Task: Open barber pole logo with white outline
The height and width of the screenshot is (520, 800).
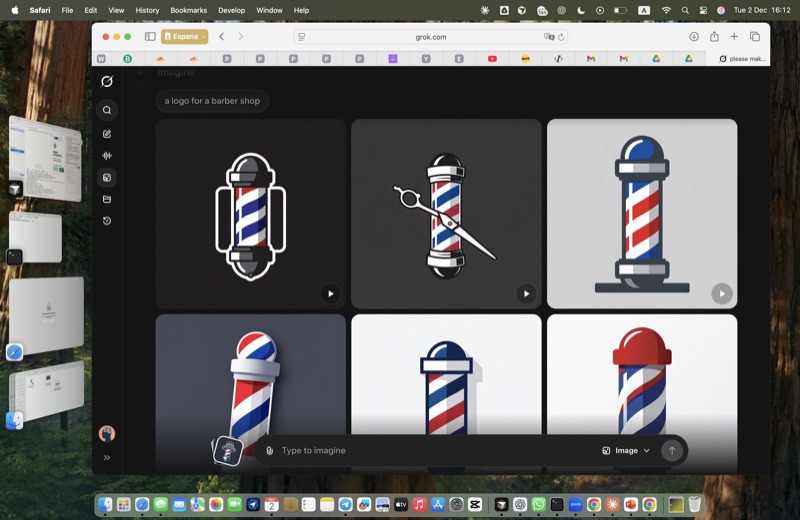Action: coord(251,214)
